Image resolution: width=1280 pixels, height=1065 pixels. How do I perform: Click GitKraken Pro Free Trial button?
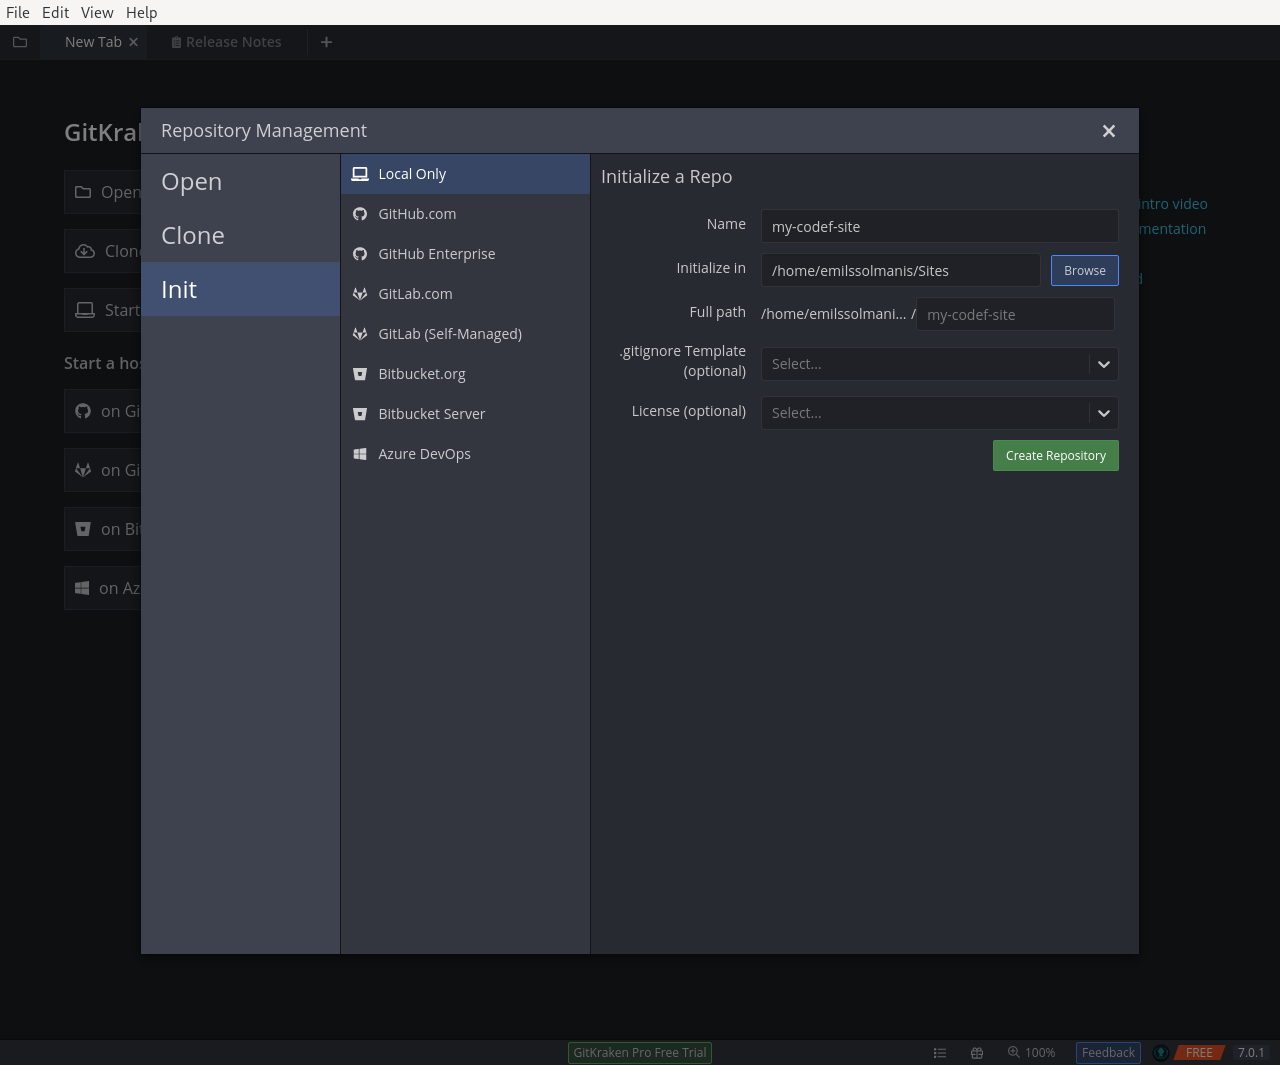[640, 1052]
